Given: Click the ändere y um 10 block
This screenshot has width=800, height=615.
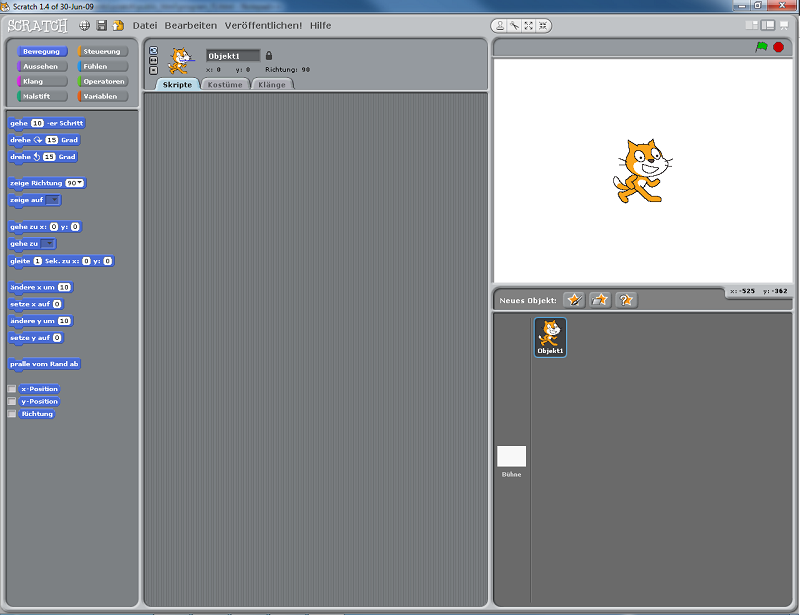Looking at the screenshot, I should (41, 321).
